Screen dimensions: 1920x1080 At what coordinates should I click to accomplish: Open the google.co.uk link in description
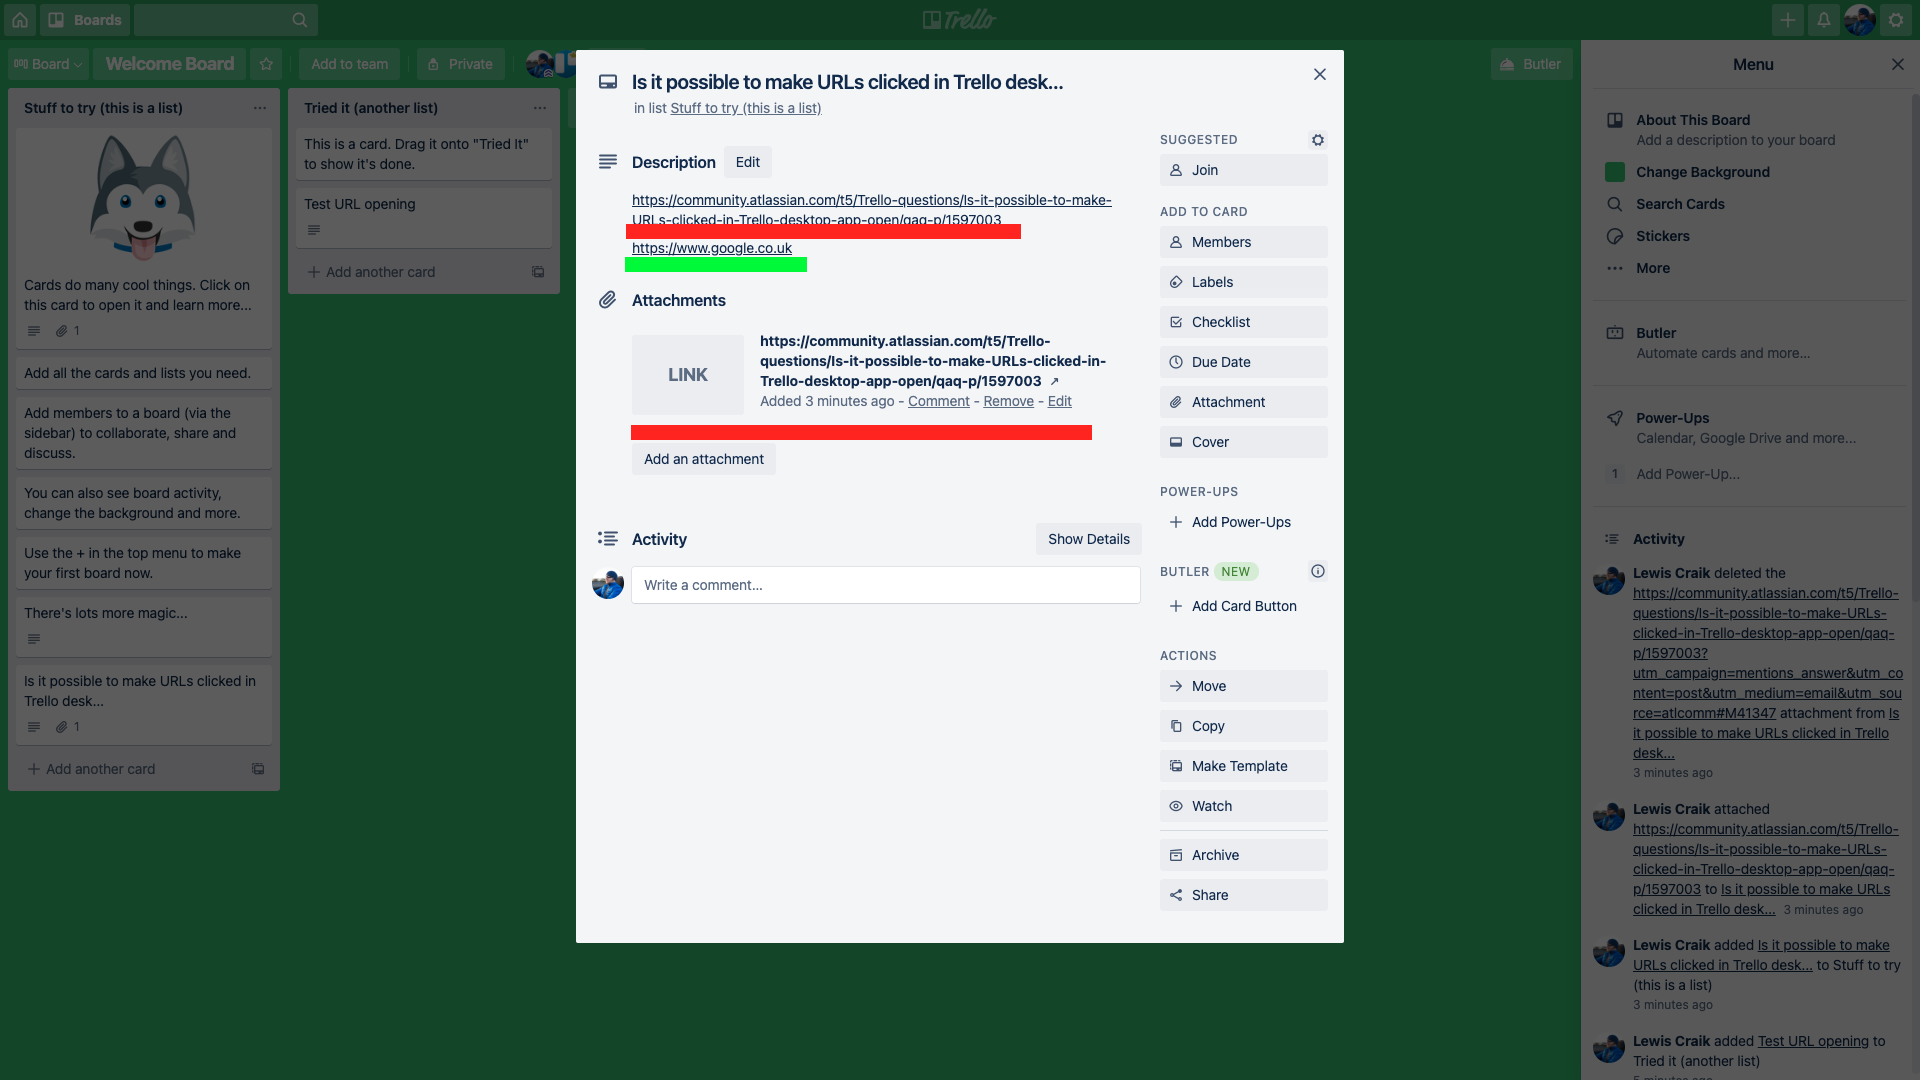[x=712, y=248]
